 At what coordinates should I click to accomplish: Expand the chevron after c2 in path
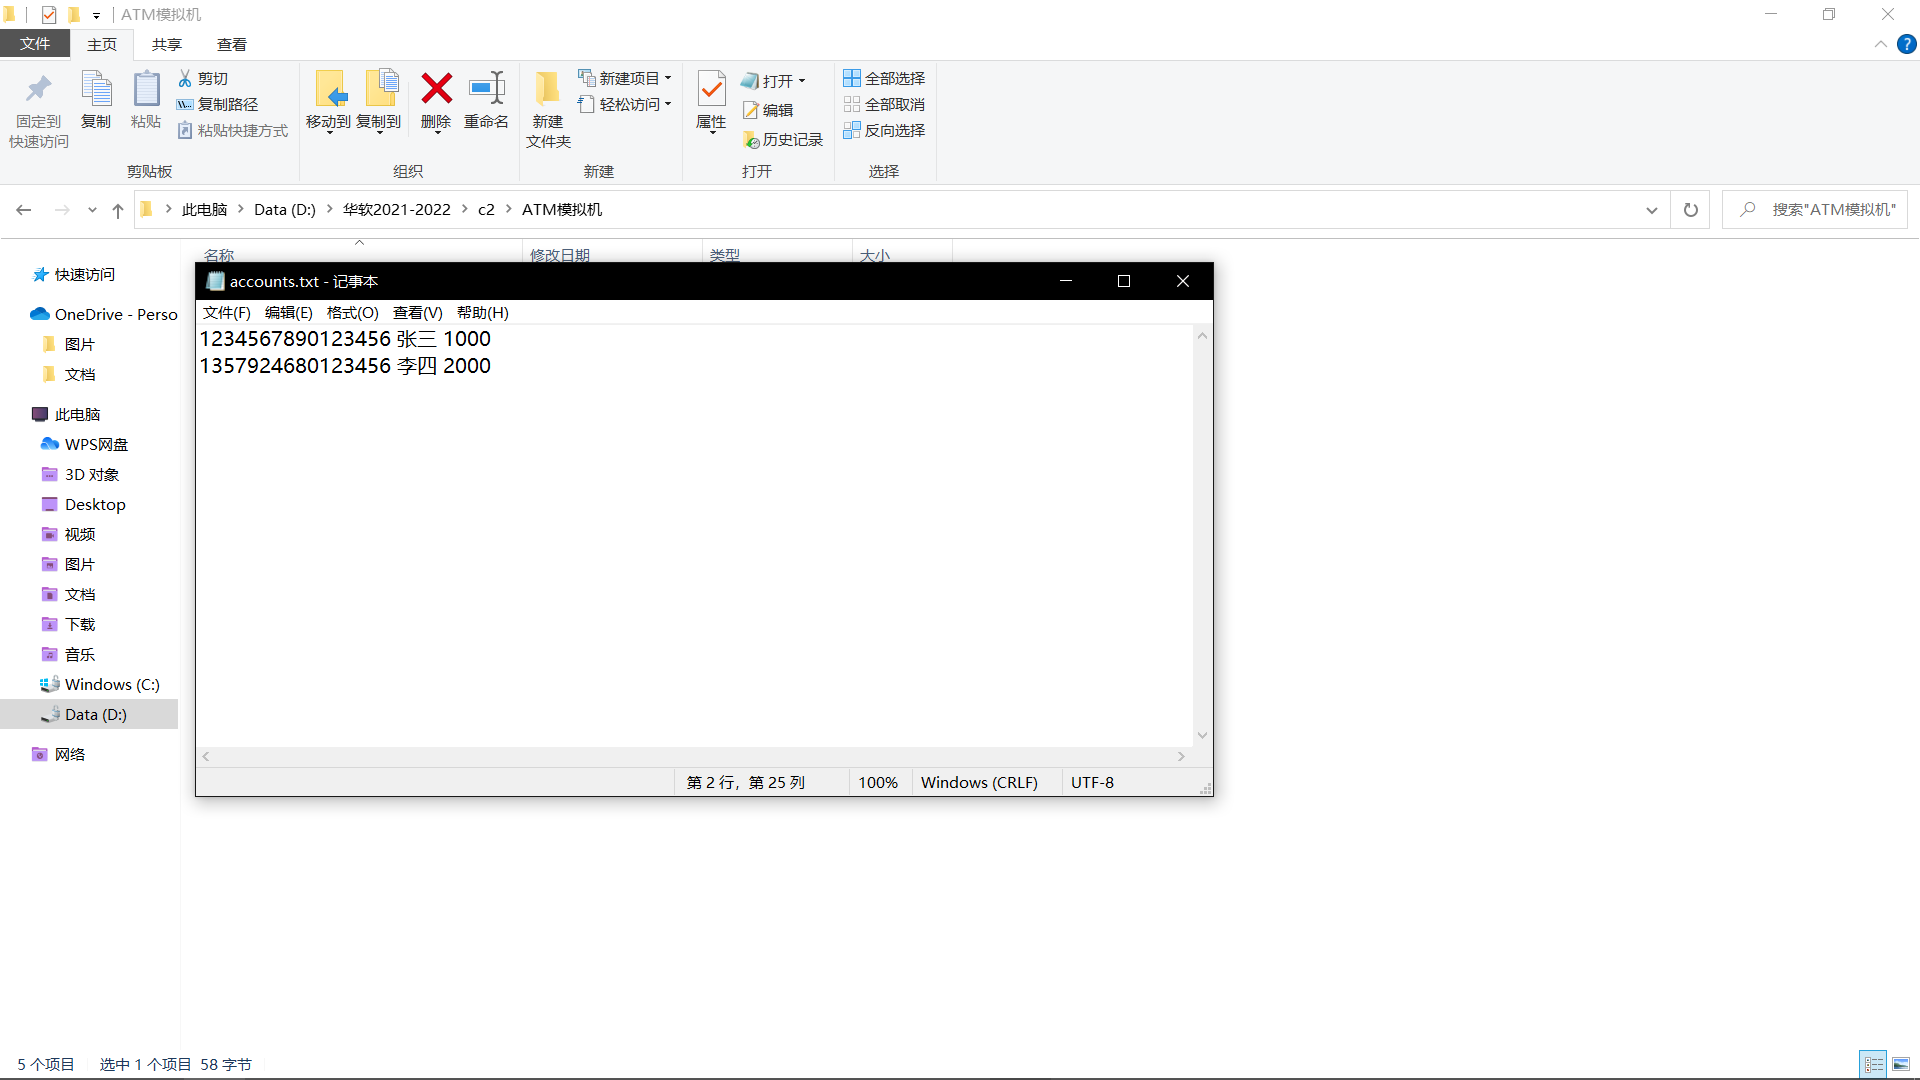[x=509, y=209]
